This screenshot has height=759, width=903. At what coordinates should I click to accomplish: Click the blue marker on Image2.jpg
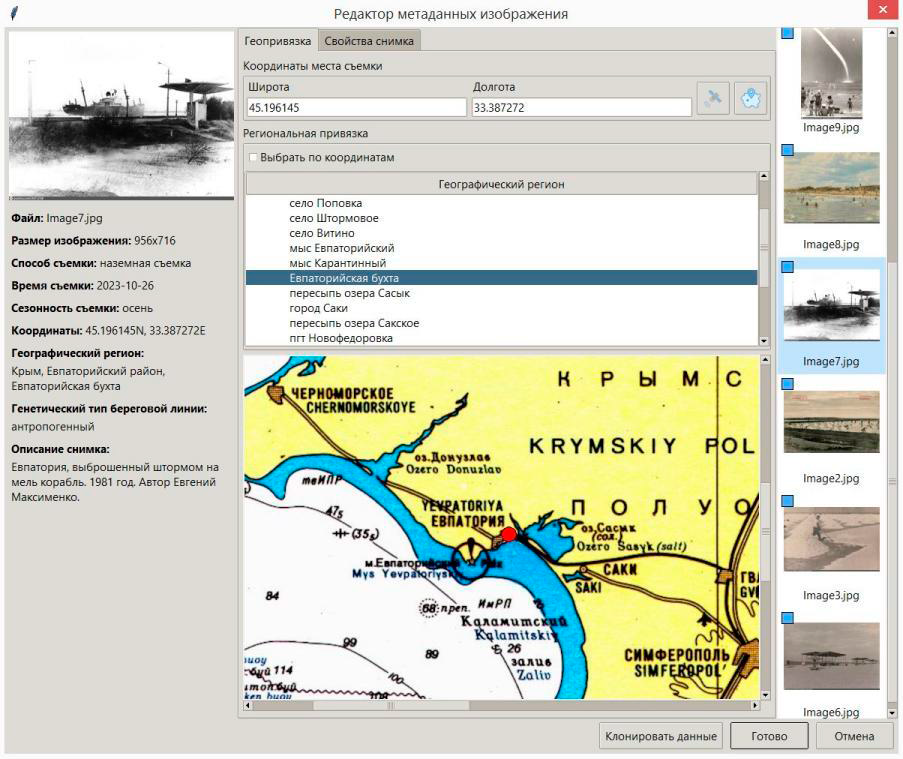(787, 383)
